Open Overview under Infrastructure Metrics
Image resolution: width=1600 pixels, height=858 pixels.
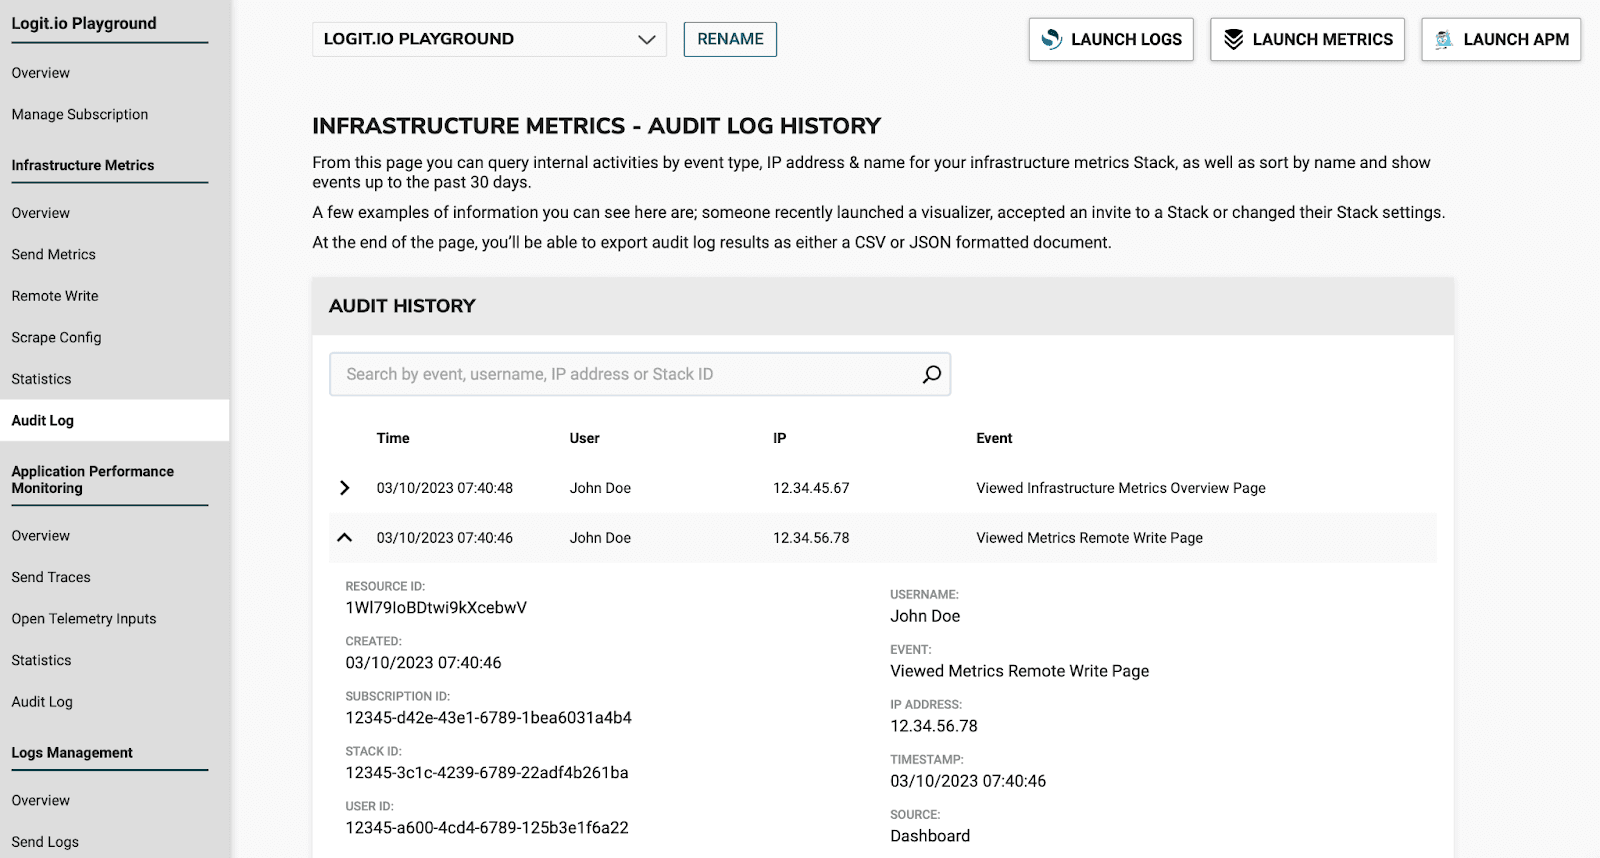[x=41, y=213]
